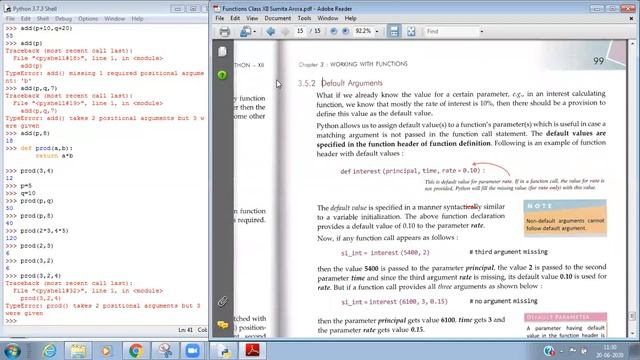
Task: Click 'si_int = interest(6100, 3, 0.15)' code line
Action: [394, 302]
